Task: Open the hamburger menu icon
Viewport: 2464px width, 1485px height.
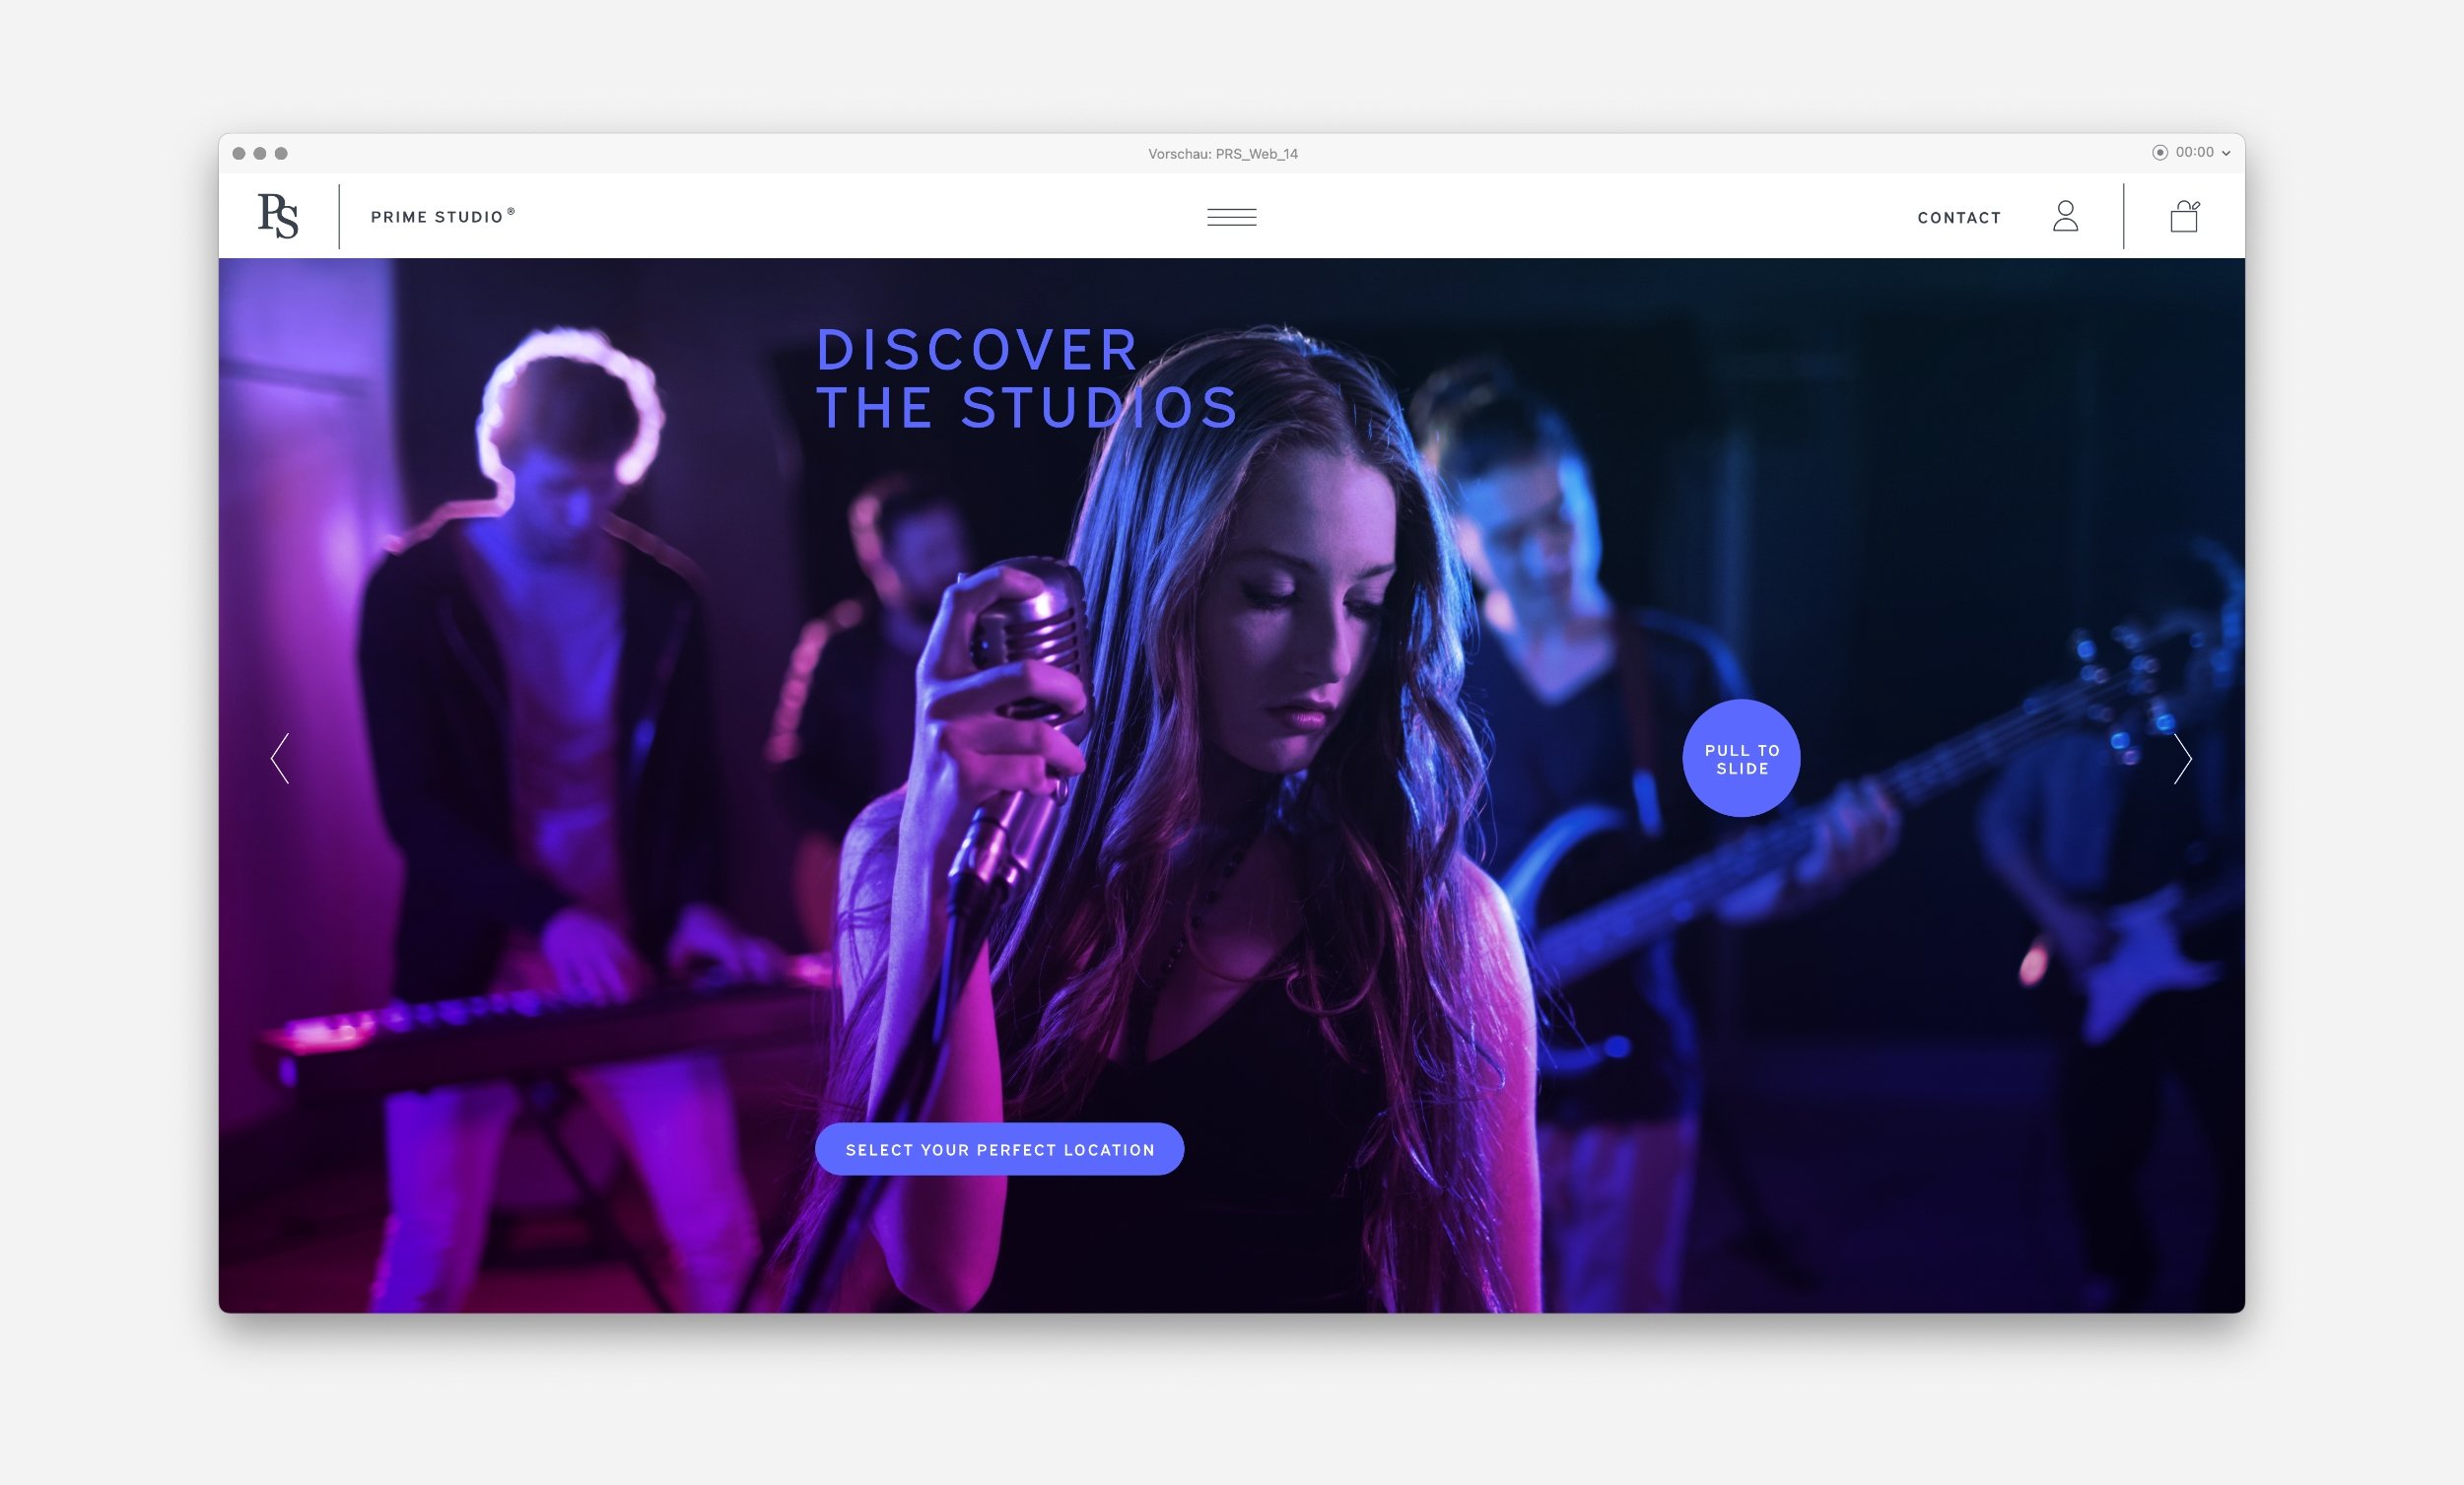Action: (1232, 215)
